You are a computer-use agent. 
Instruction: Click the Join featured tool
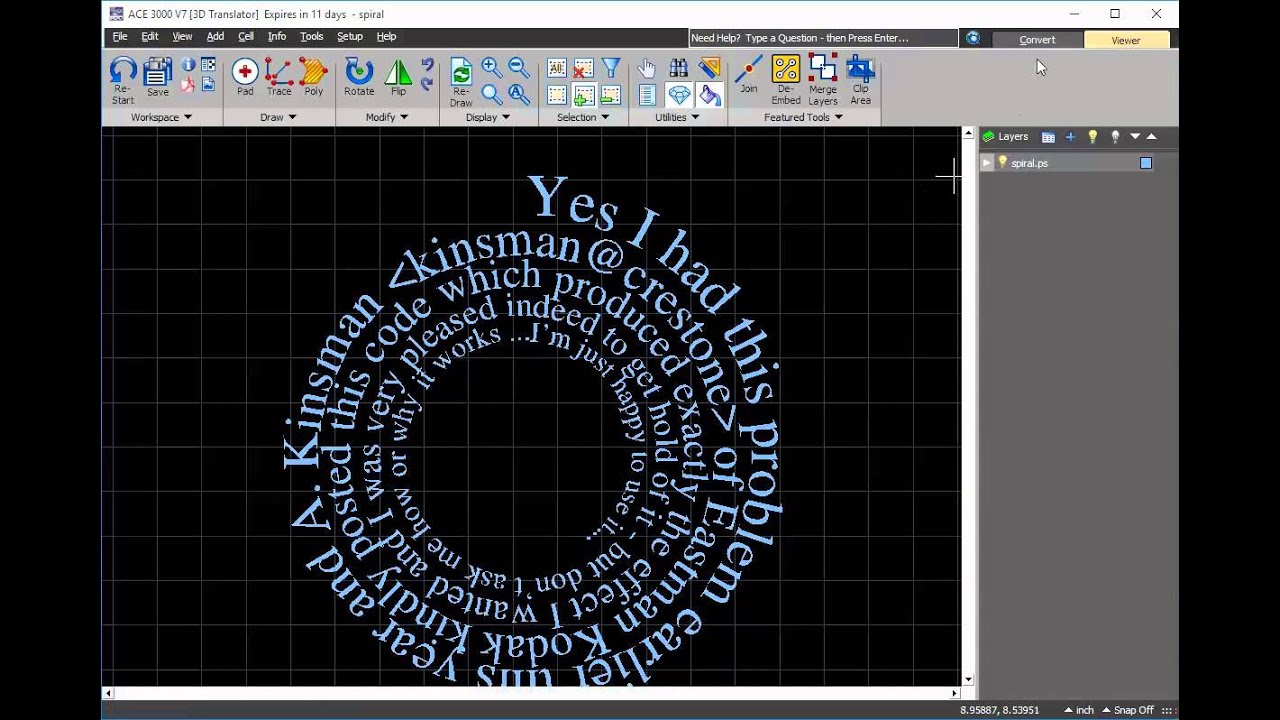click(748, 75)
